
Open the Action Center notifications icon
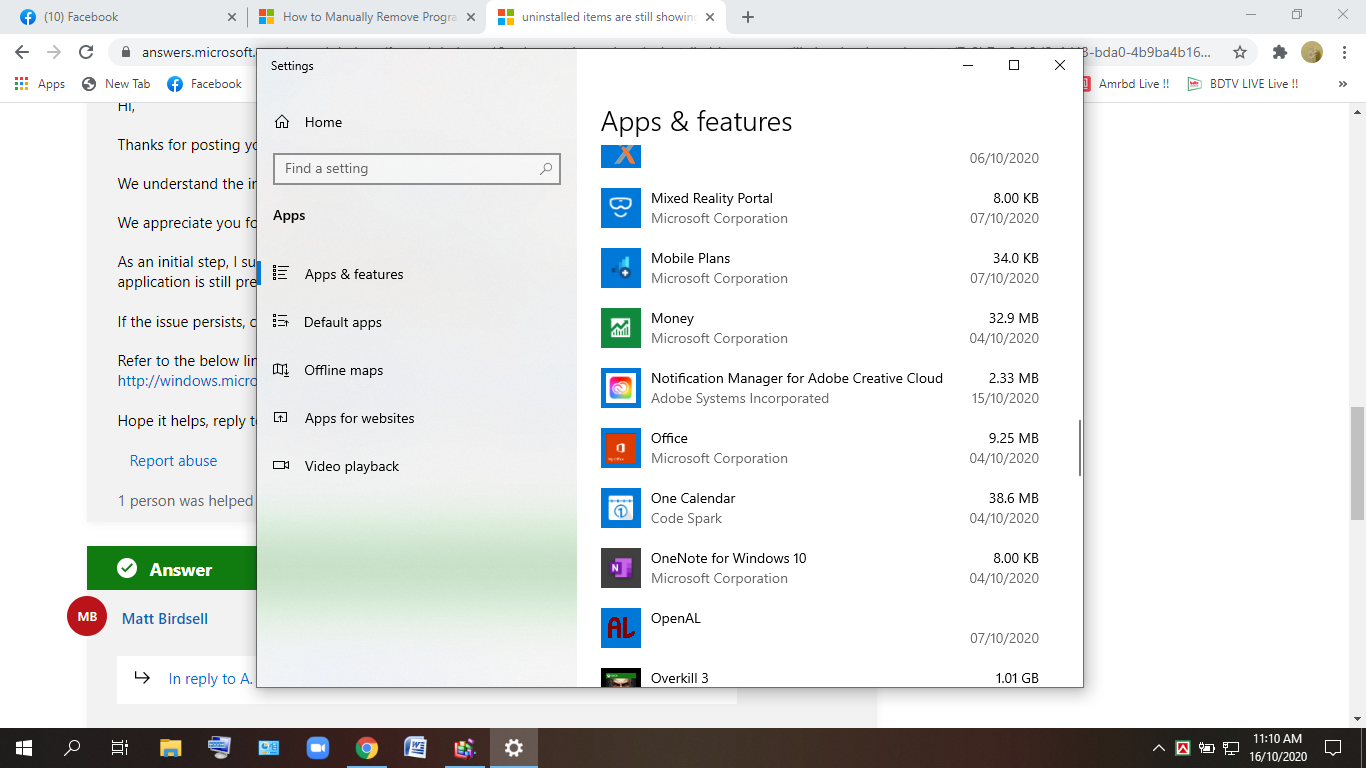click(x=1332, y=748)
